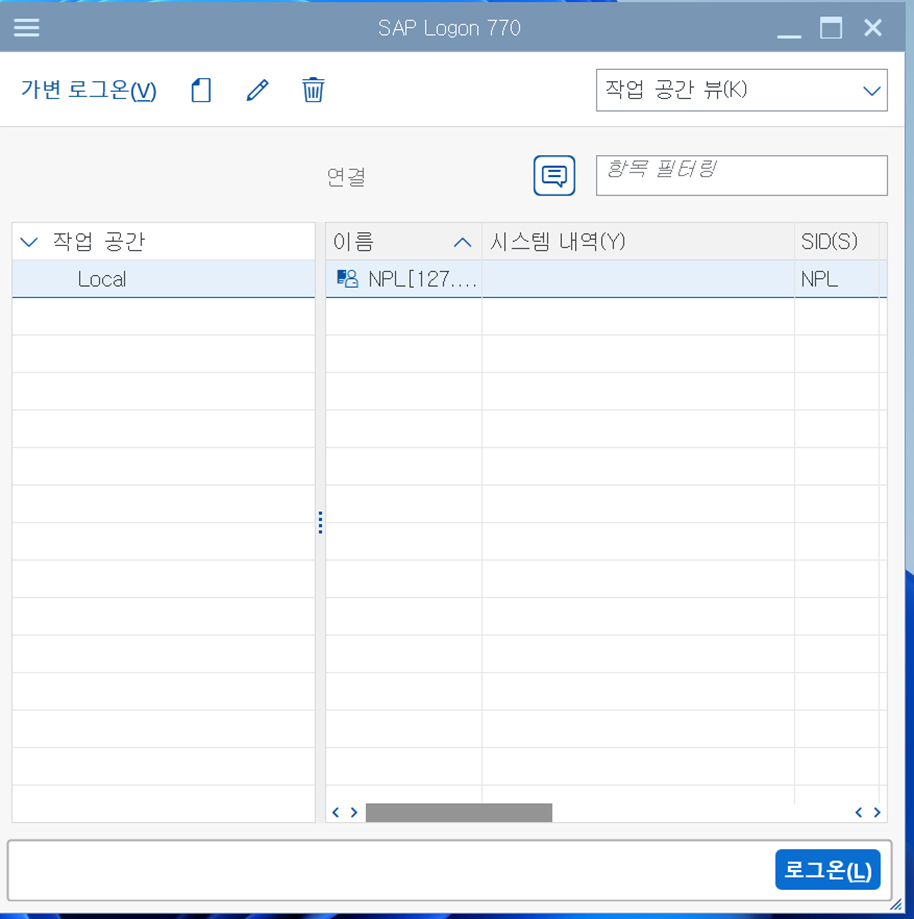
Task: Collapse the 작업 공간 tree node
Action: pyautogui.click(x=29, y=241)
